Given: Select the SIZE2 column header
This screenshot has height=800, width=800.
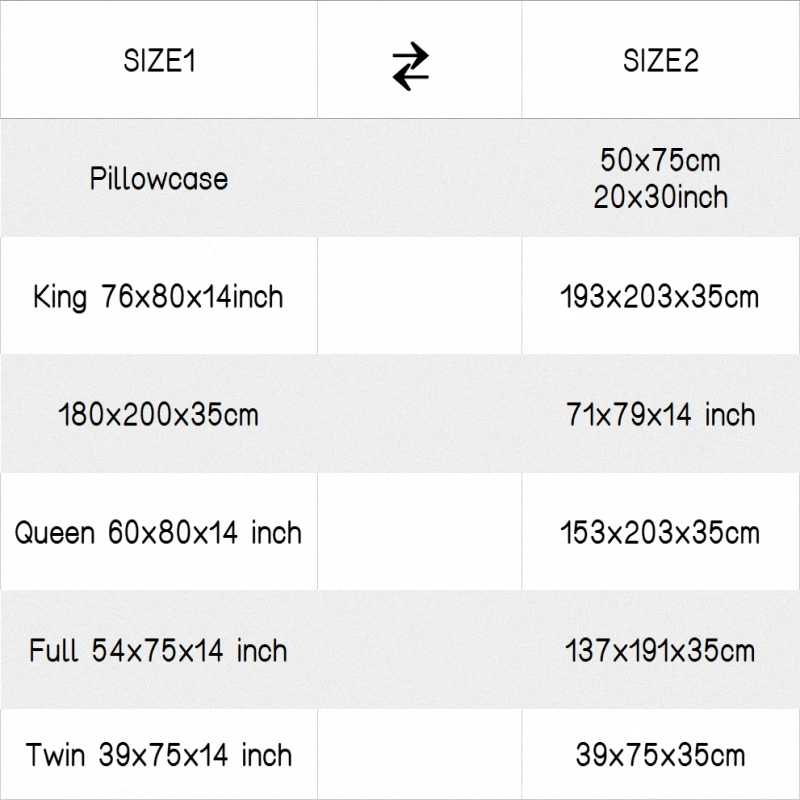Looking at the screenshot, I should 660,61.
